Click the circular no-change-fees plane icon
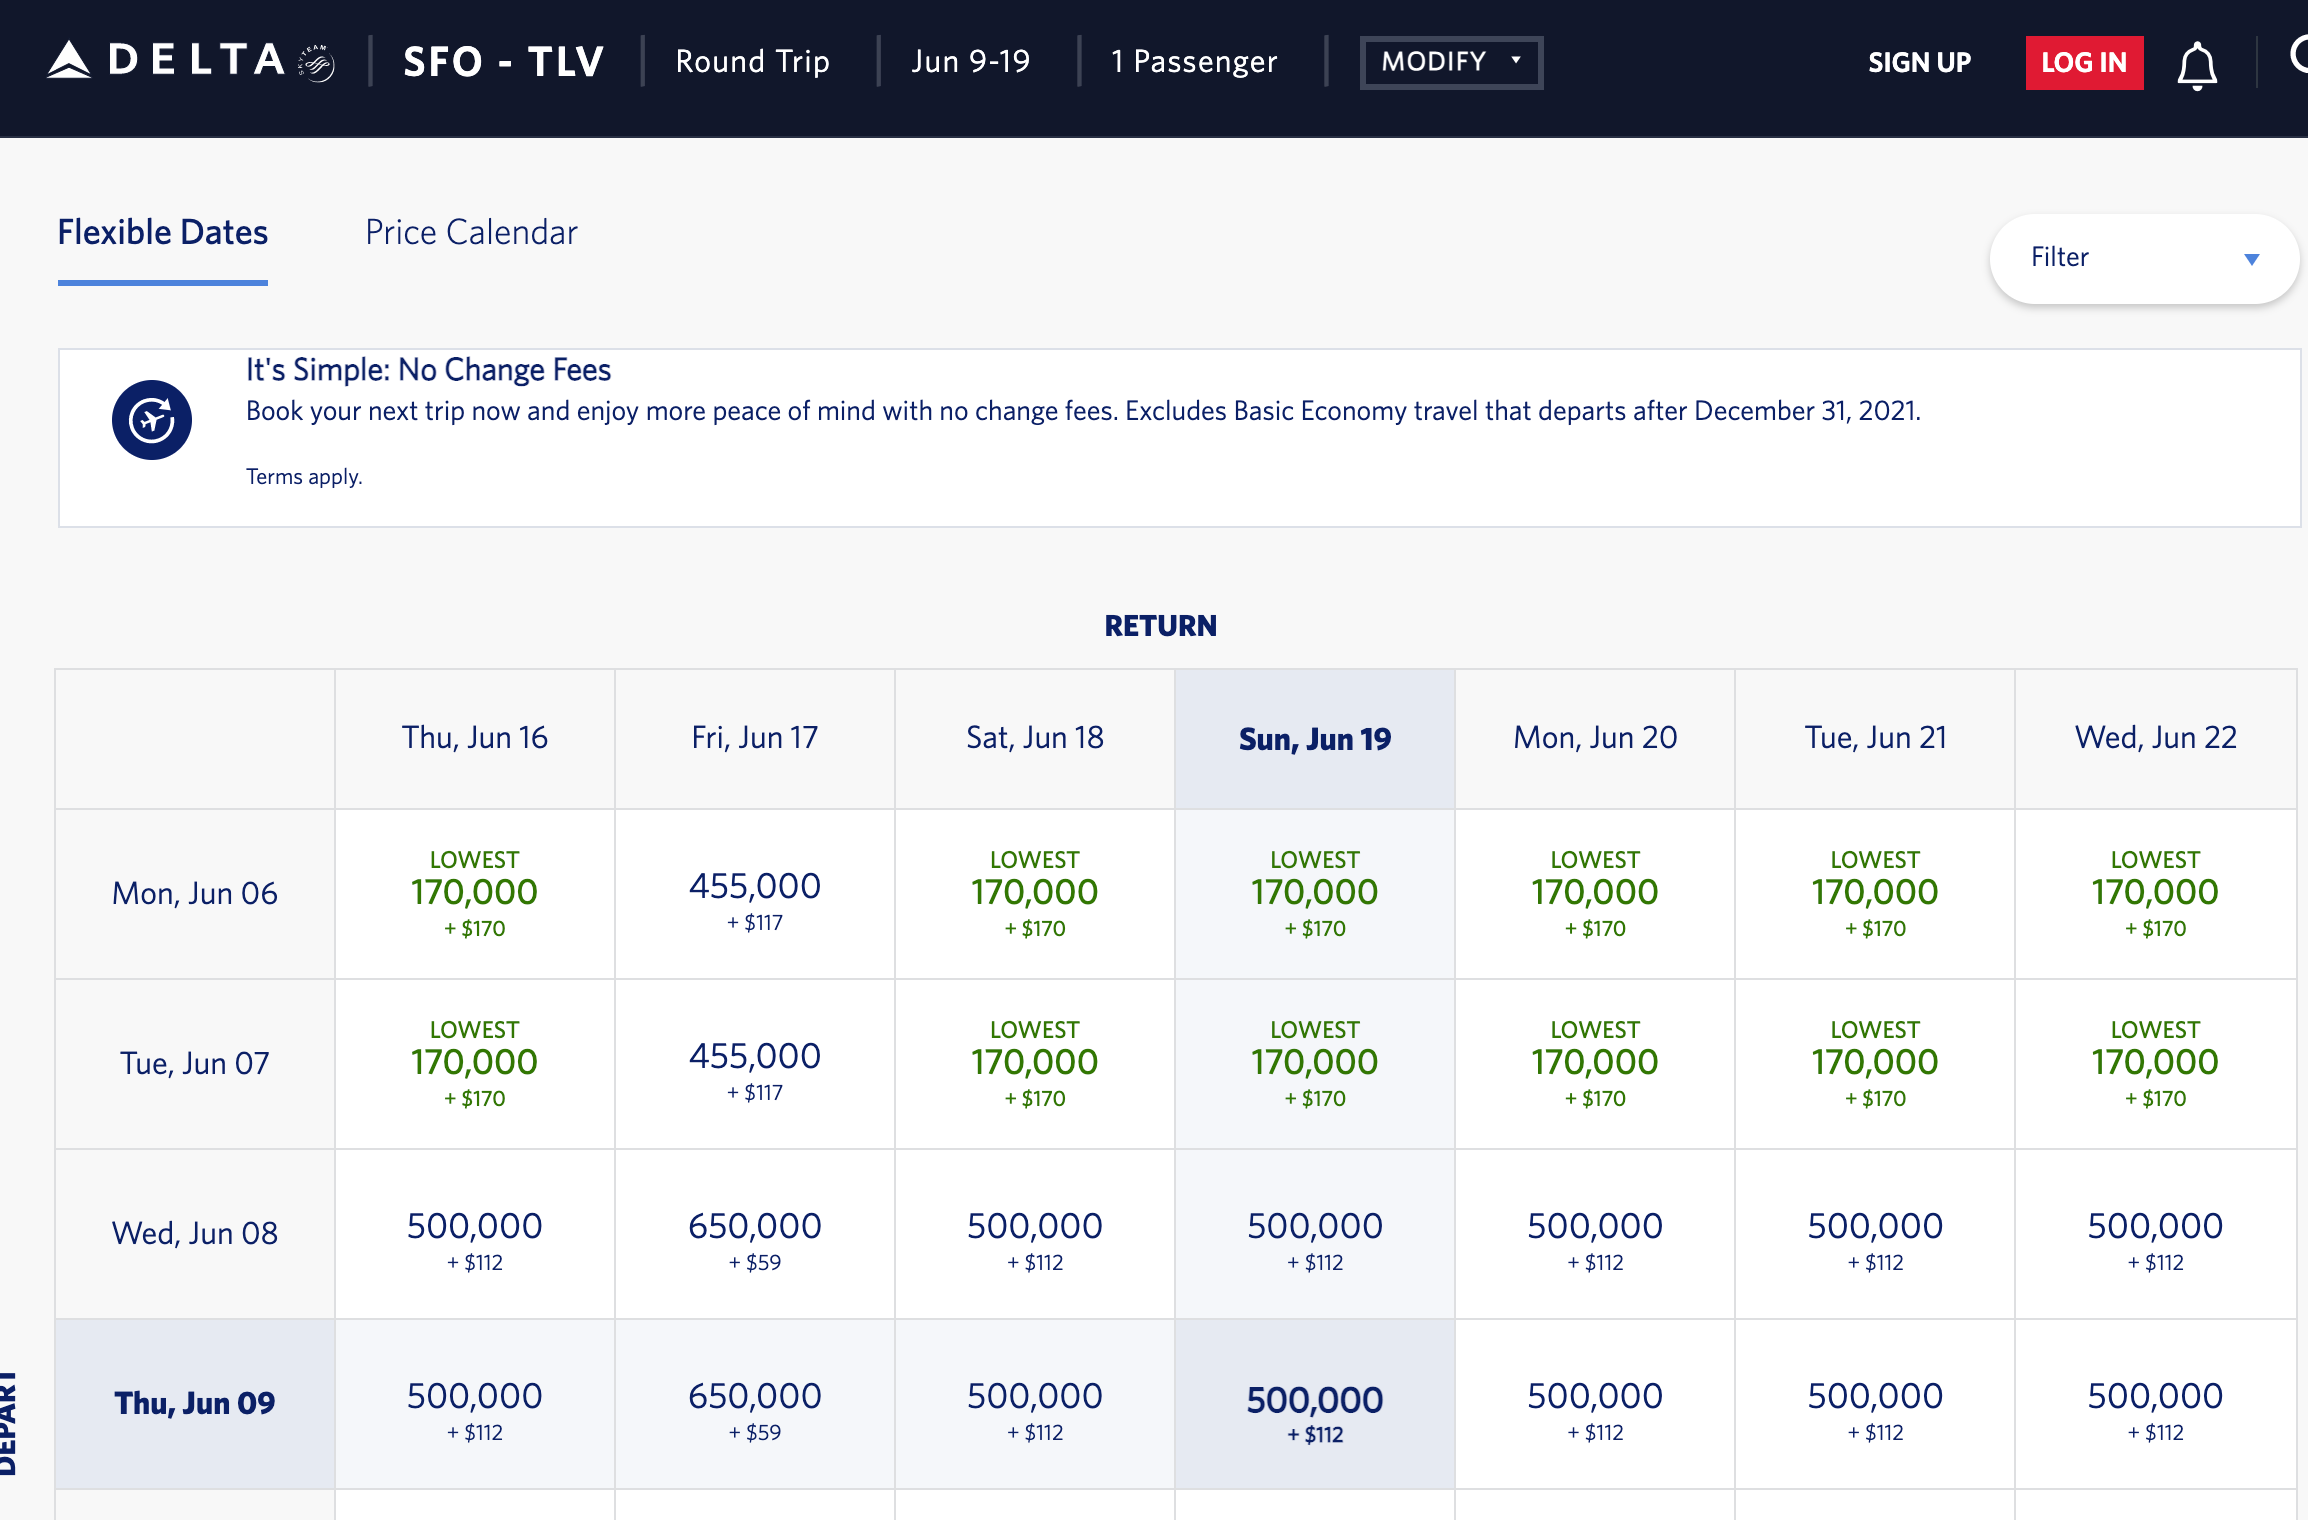 pyautogui.click(x=152, y=420)
